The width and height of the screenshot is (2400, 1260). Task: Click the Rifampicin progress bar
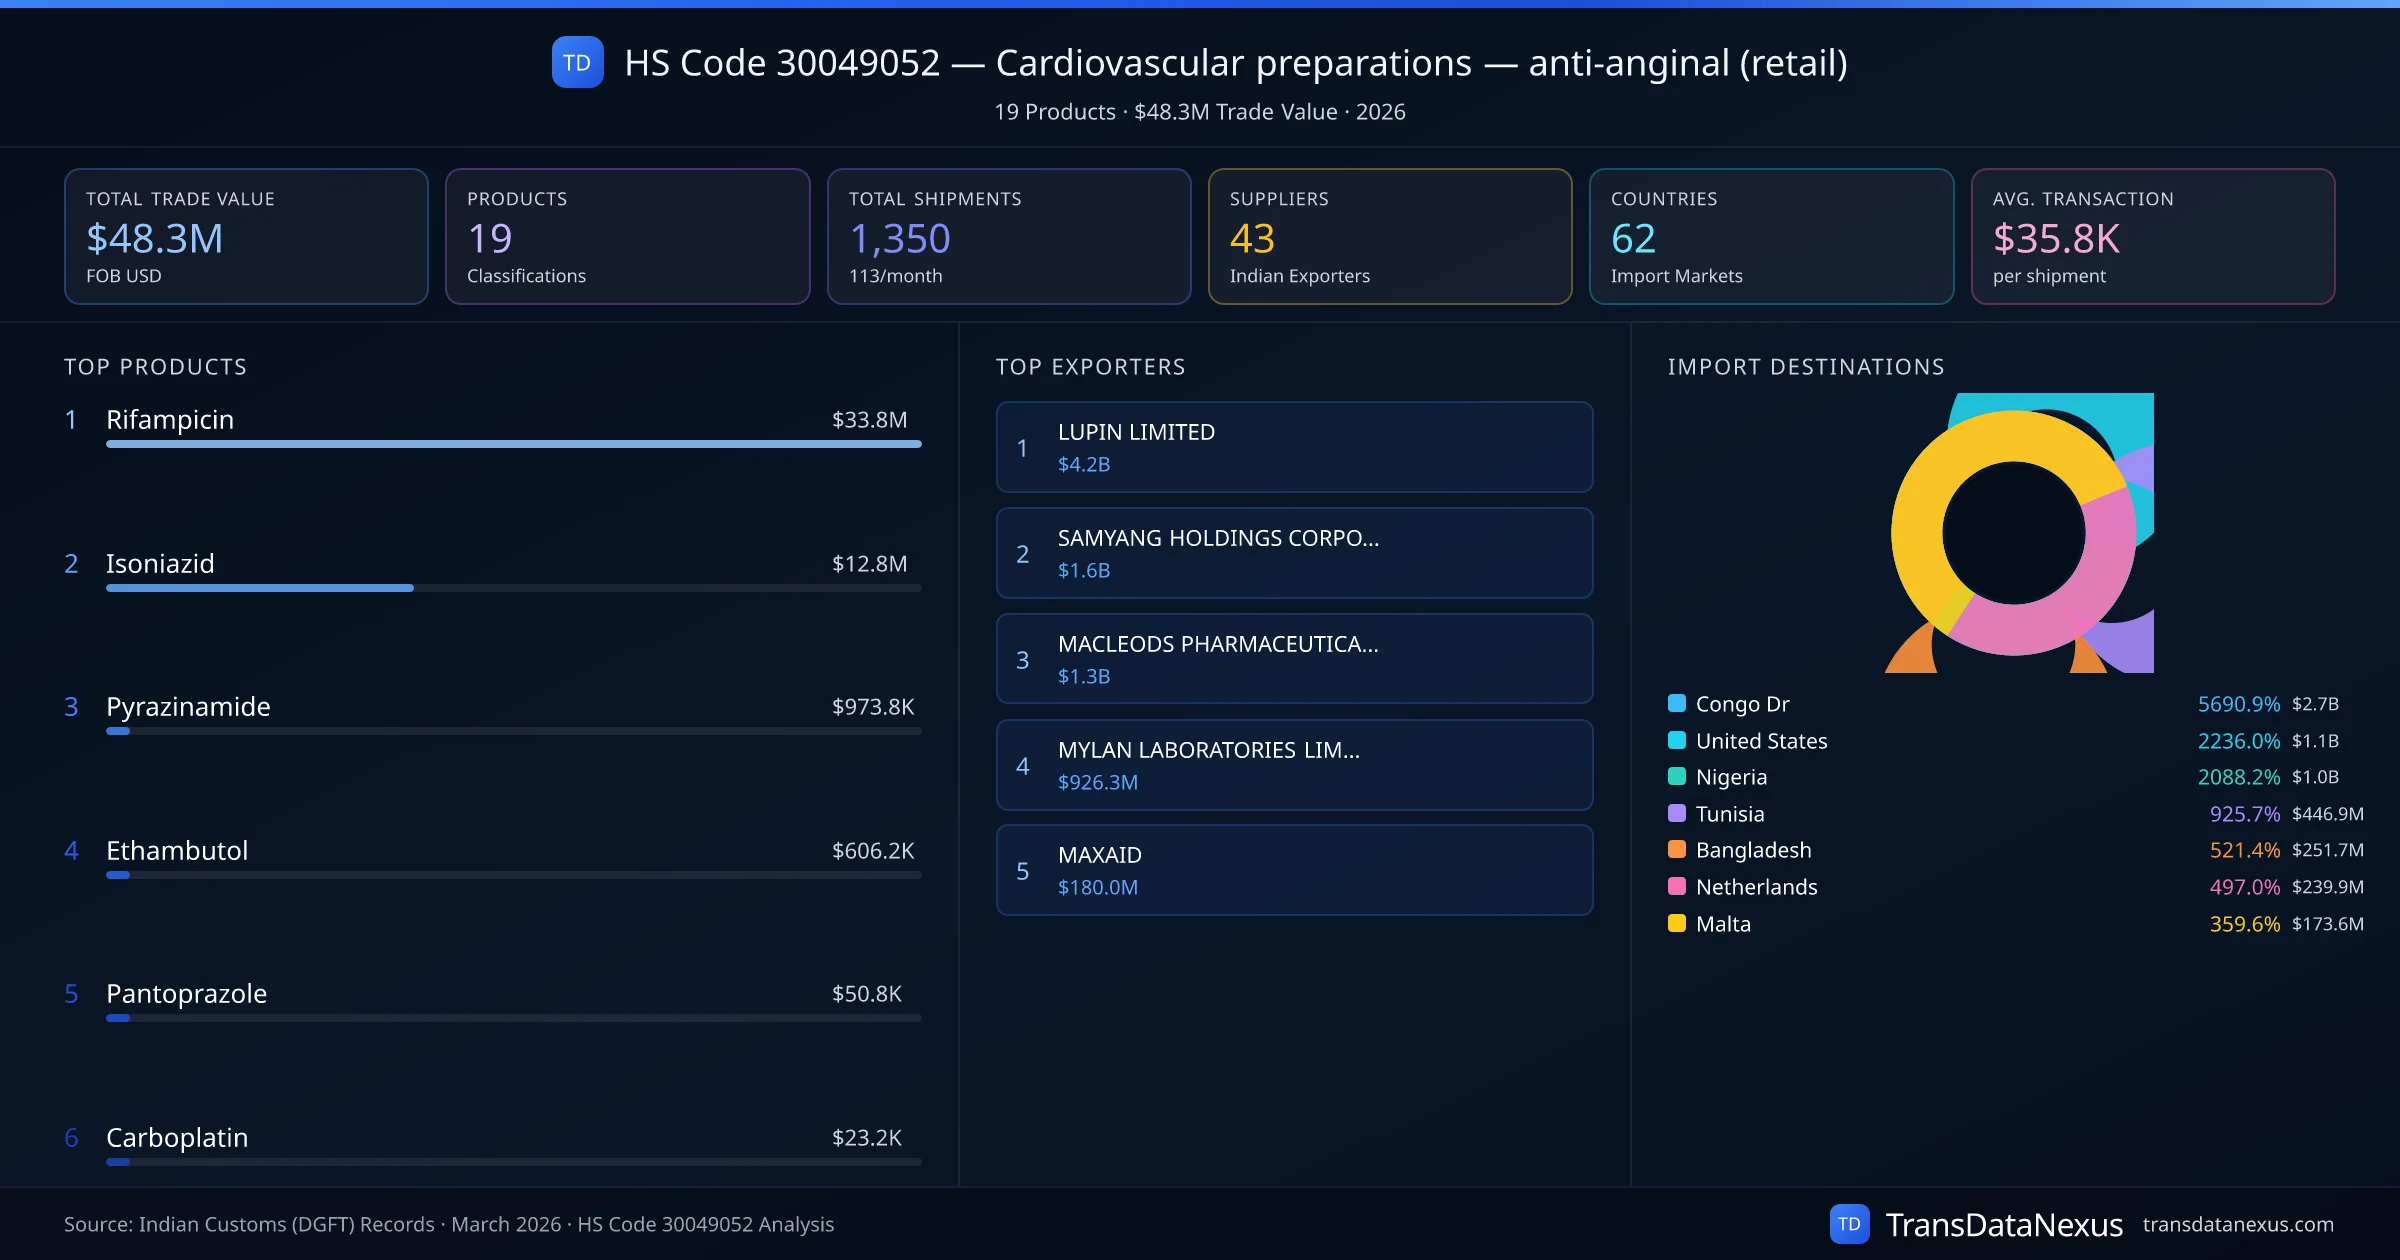click(x=513, y=444)
